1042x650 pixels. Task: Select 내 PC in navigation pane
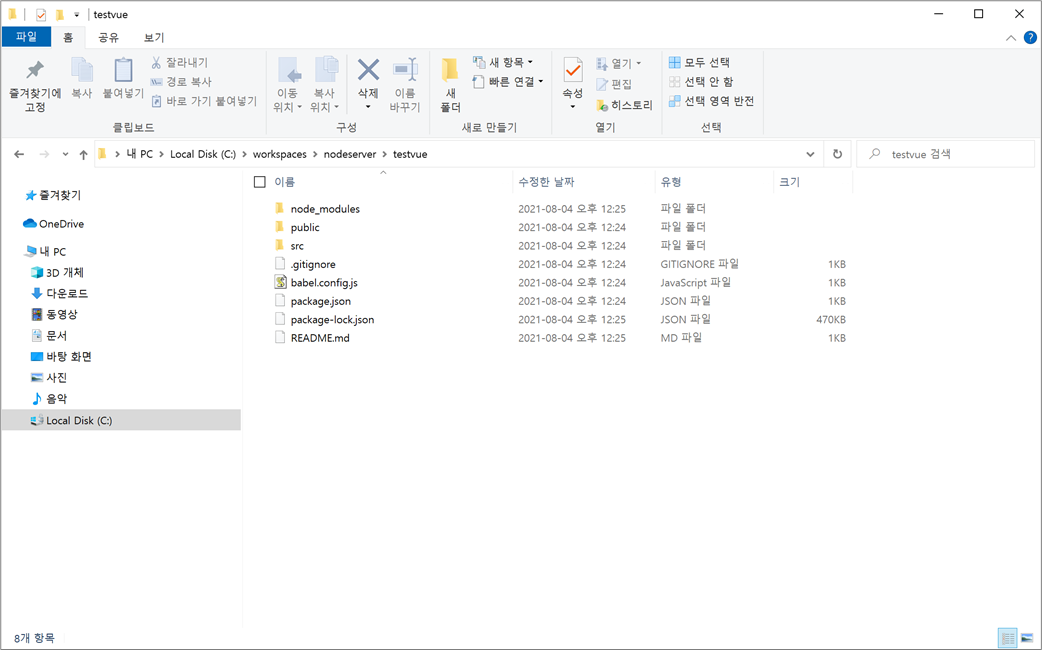point(45,252)
